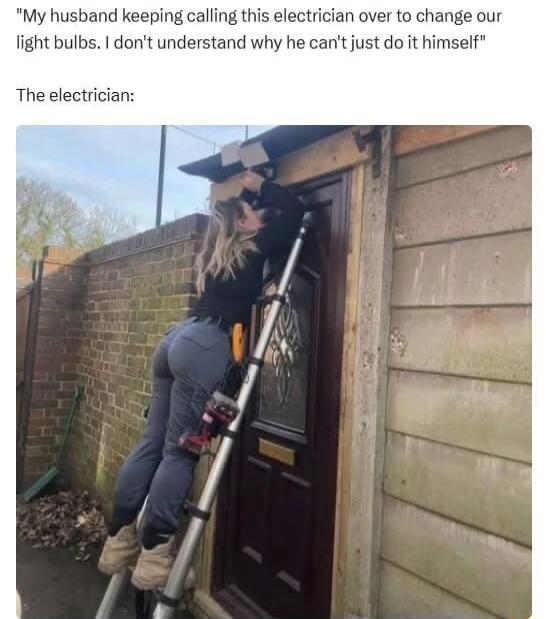This screenshot has width=546, height=619.
Task: Click the outdoor light fixture above the door
Action: tap(246, 156)
